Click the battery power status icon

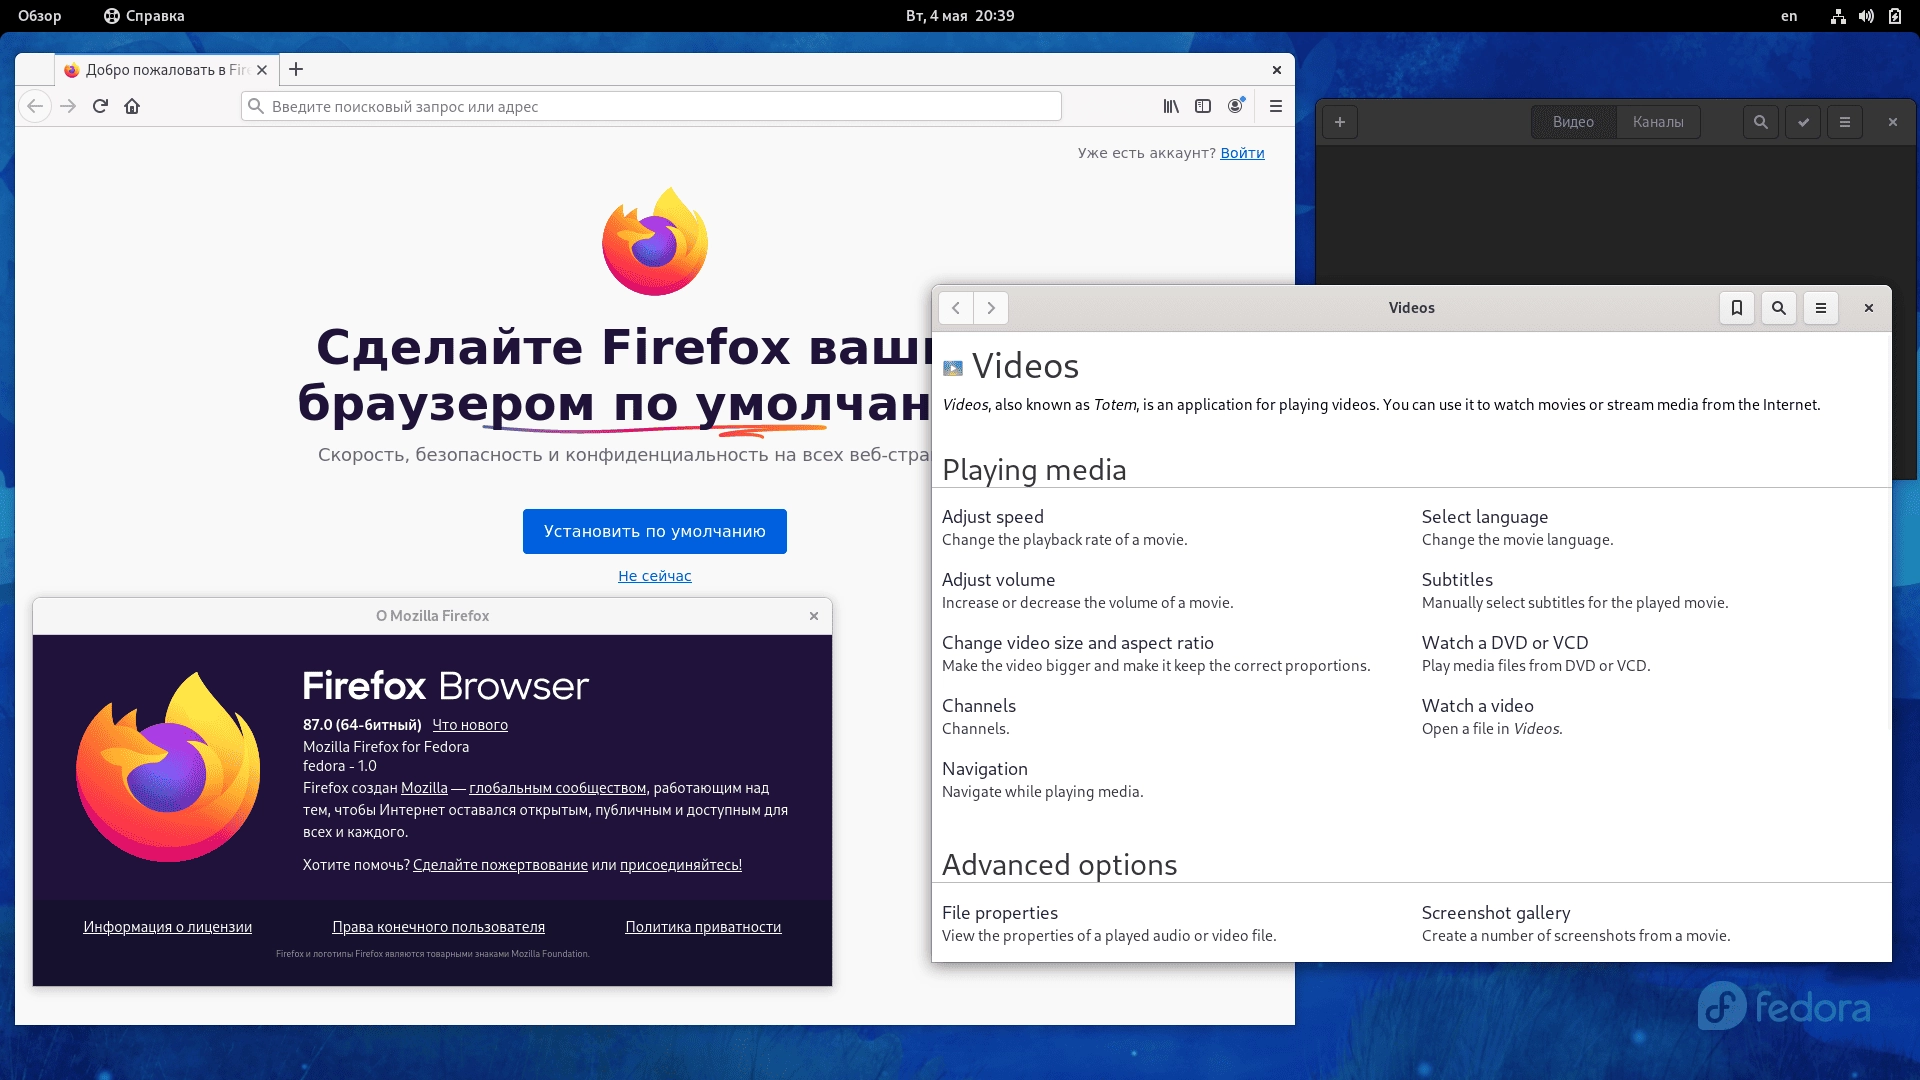[1894, 16]
